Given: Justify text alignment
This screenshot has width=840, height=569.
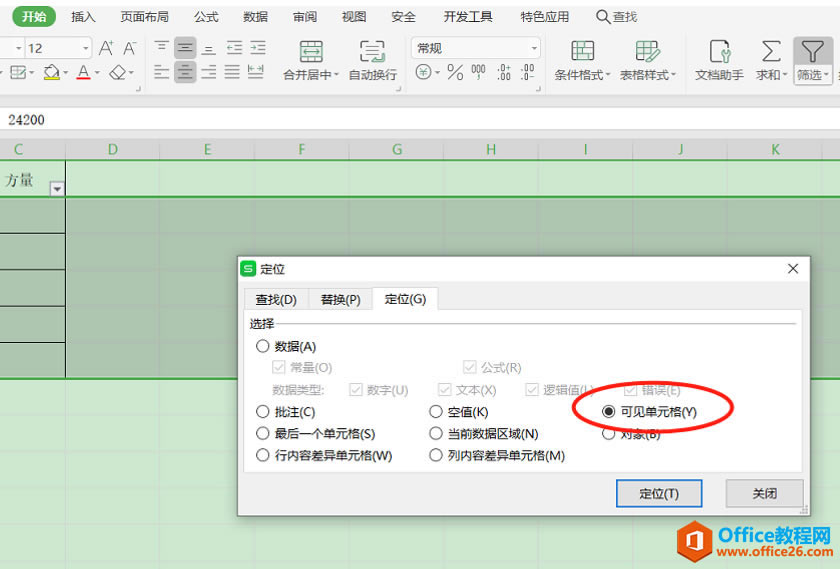Looking at the screenshot, I should pyautogui.click(x=232, y=71).
